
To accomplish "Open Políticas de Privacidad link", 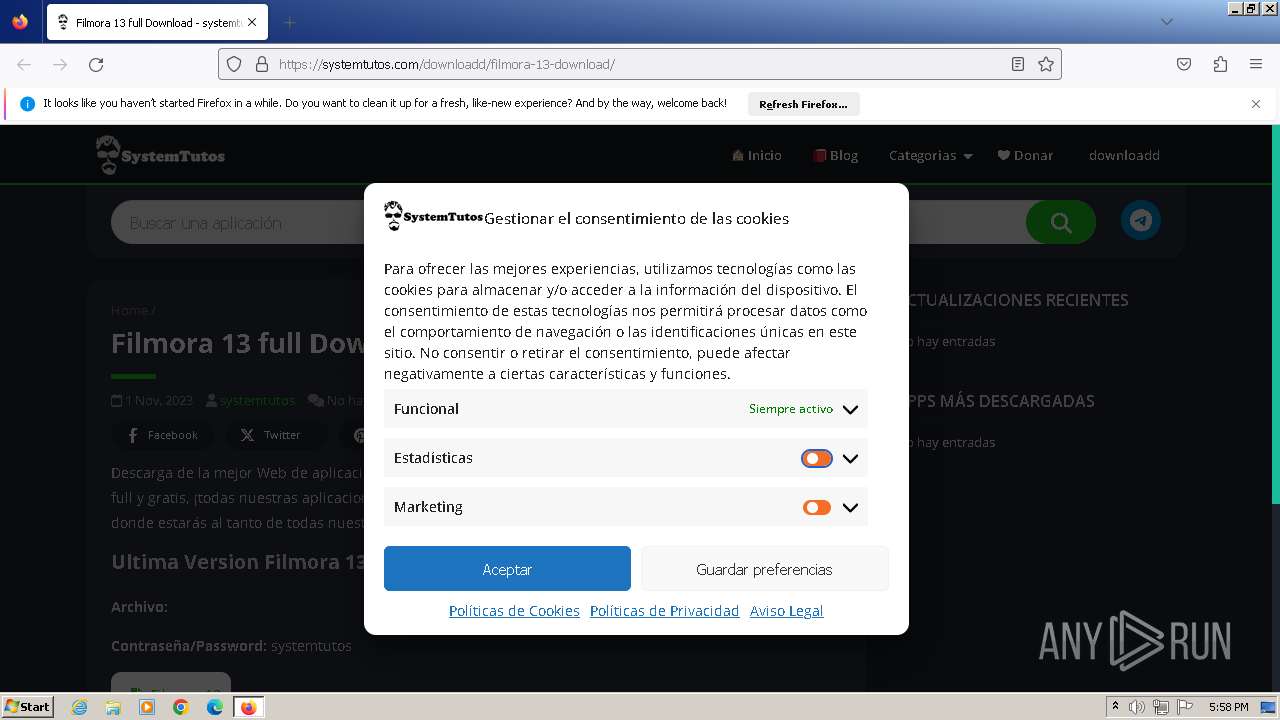I will [x=664, y=611].
